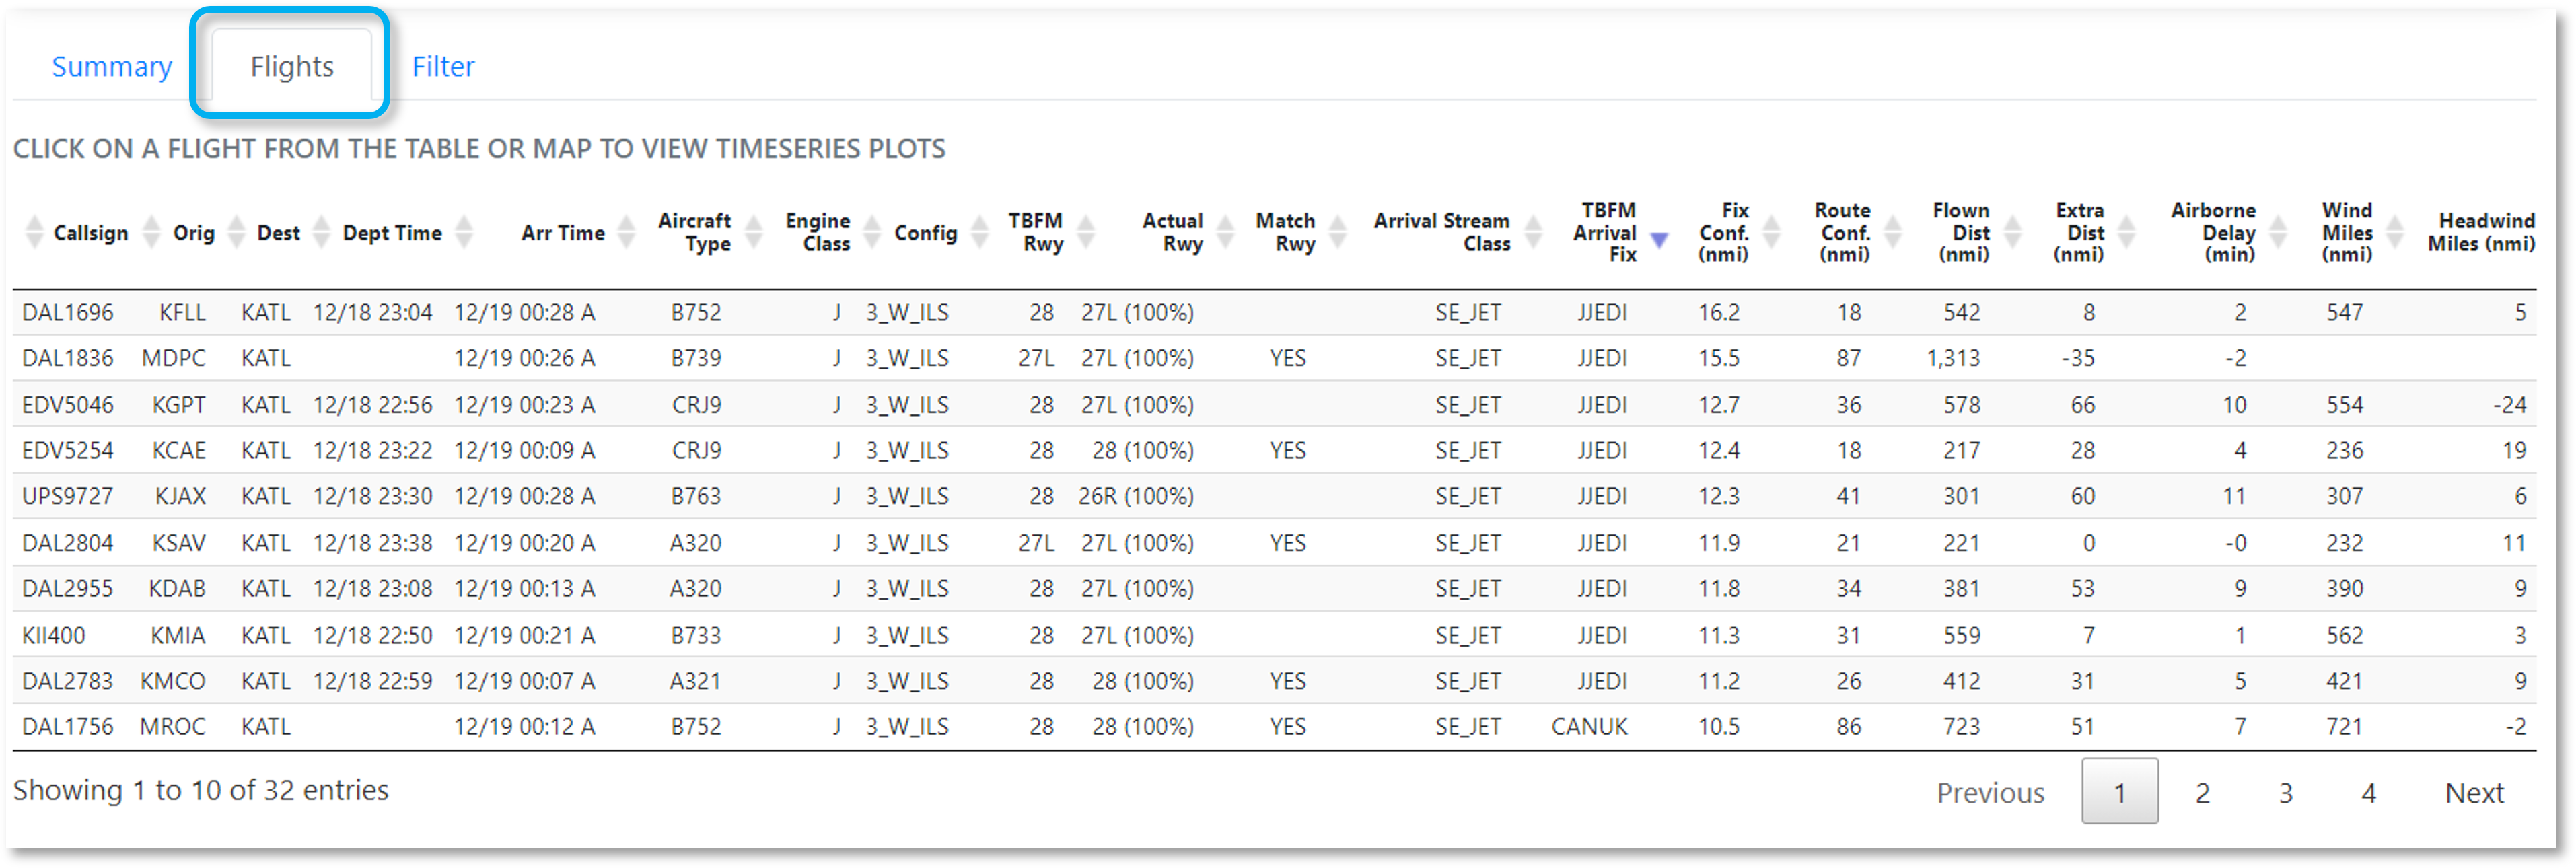Choose flight DAL1756 from table

pos(68,727)
